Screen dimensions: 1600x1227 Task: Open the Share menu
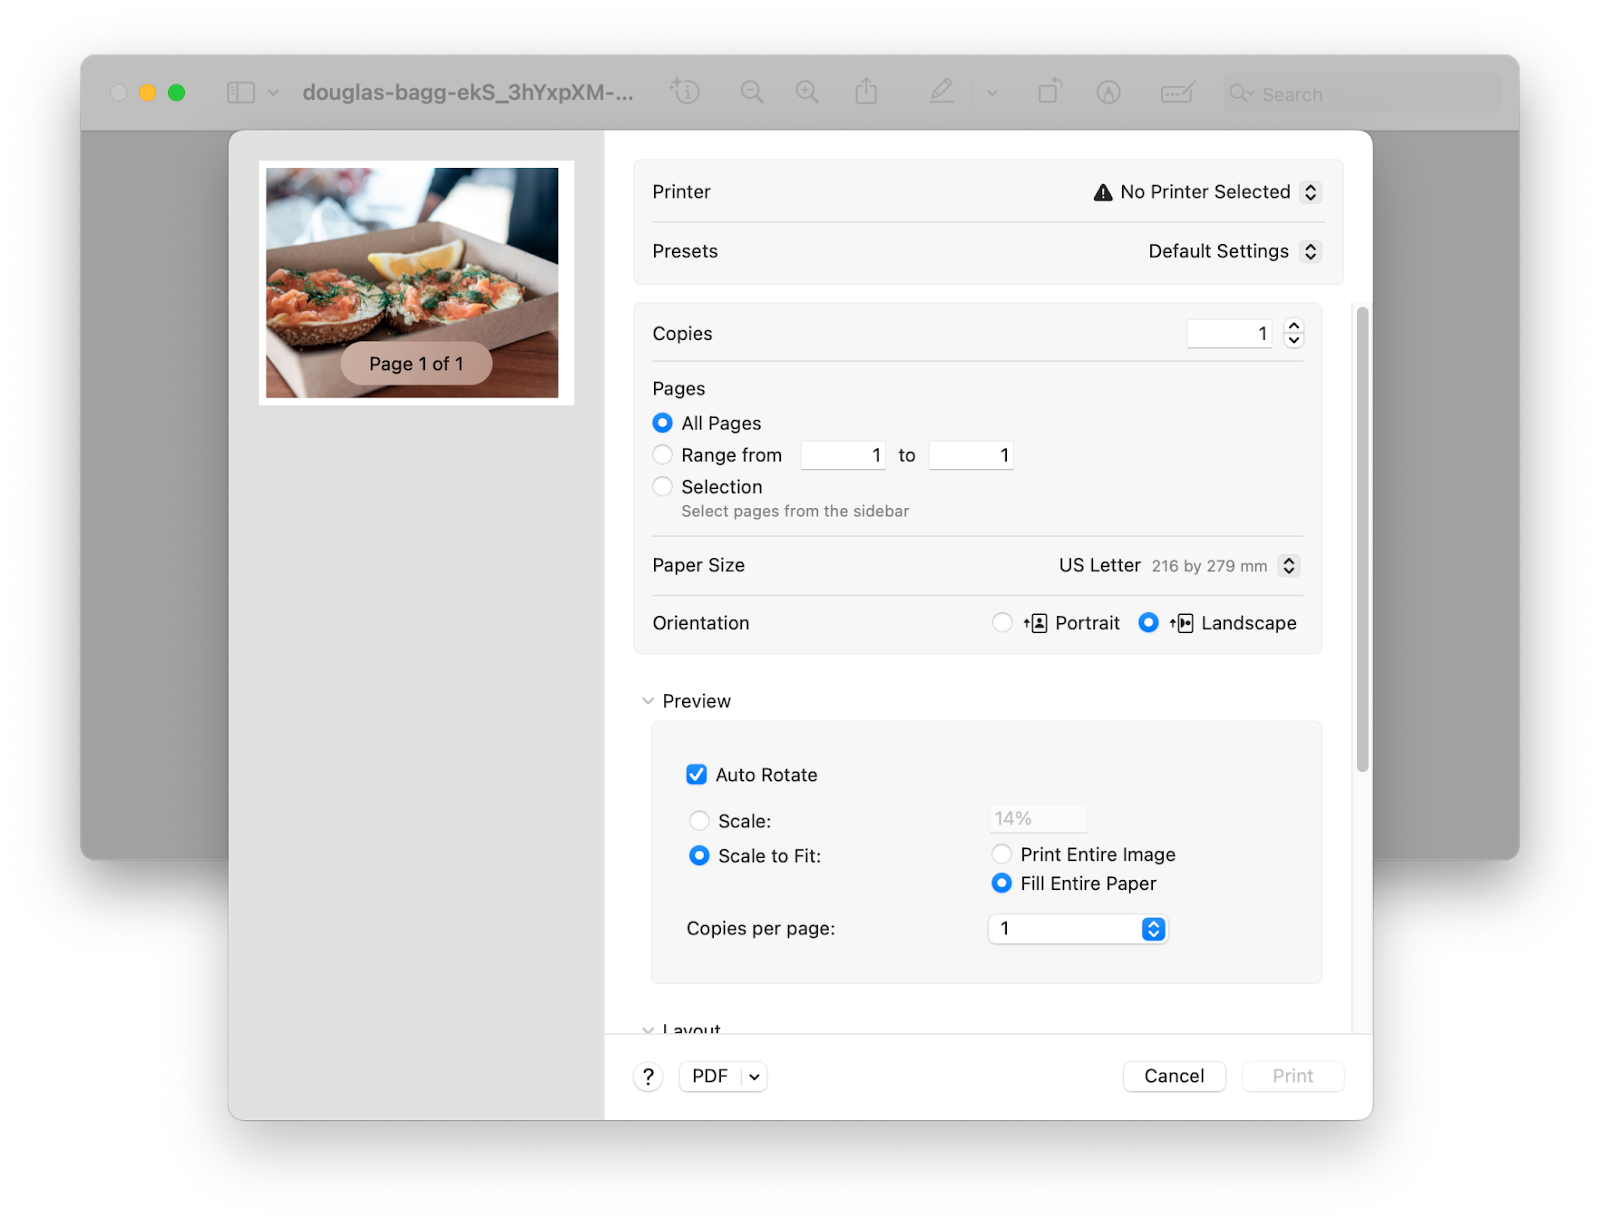pyautogui.click(x=866, y=92)
